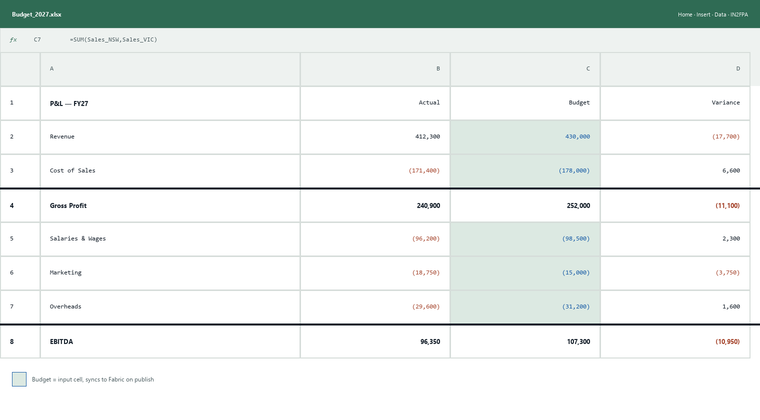
Task: Click the C7 name box
Action: coord(37,40)
